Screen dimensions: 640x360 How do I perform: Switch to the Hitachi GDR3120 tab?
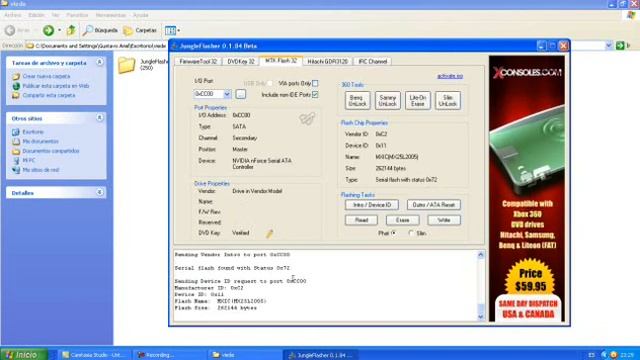[x=327, y=61]
